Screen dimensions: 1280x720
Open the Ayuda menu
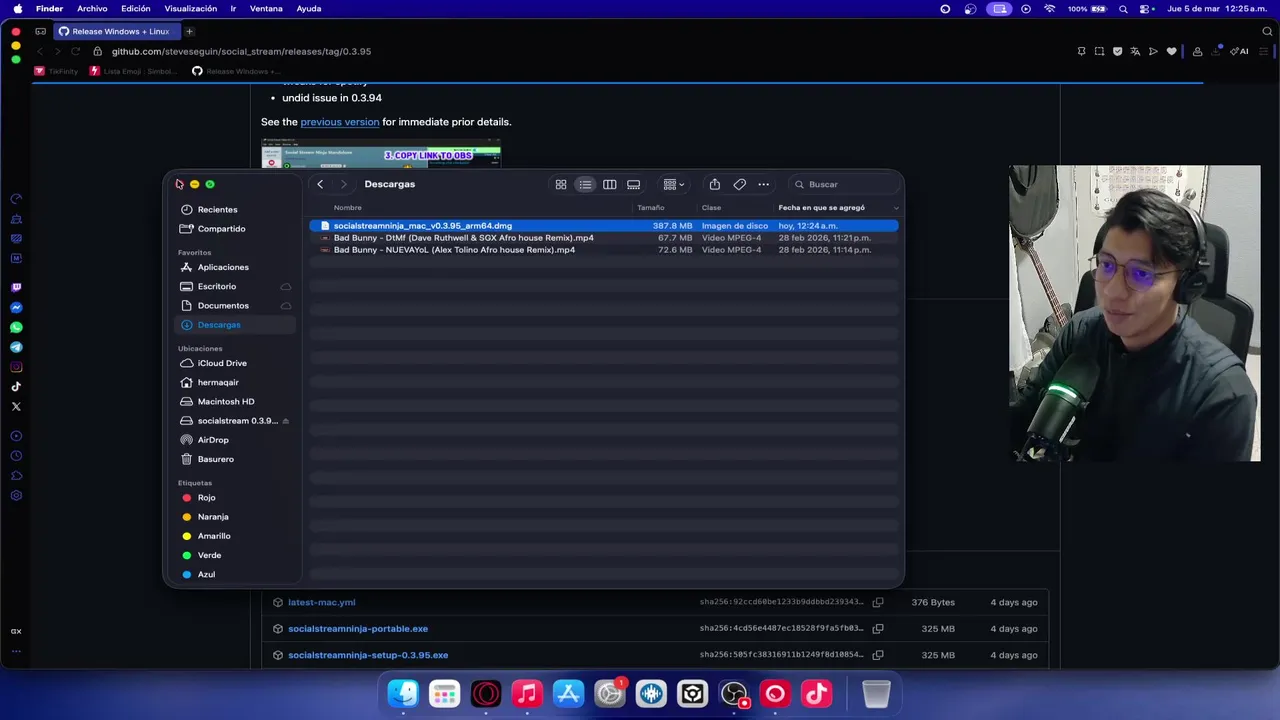tap(309, 9)
